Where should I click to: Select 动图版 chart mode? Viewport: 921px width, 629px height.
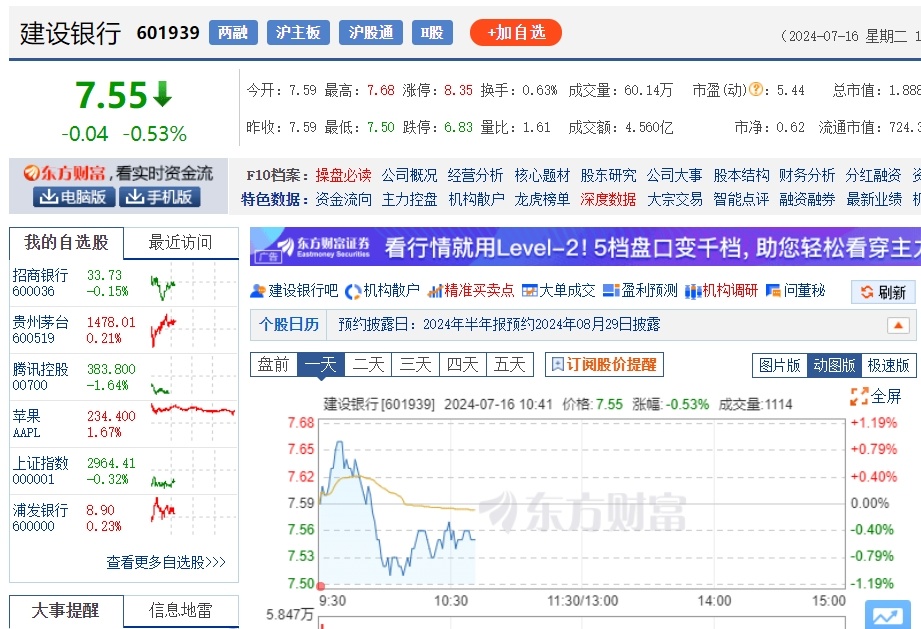coord(834,365)
